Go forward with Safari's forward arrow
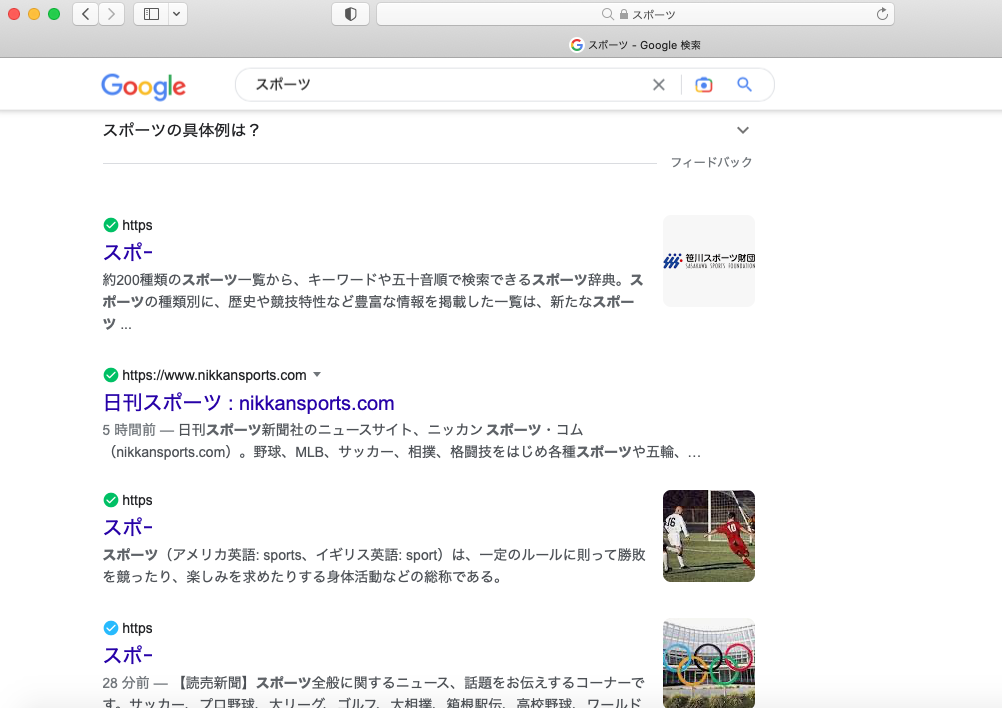Screen dimensions: 1002x708 [111, 14]
